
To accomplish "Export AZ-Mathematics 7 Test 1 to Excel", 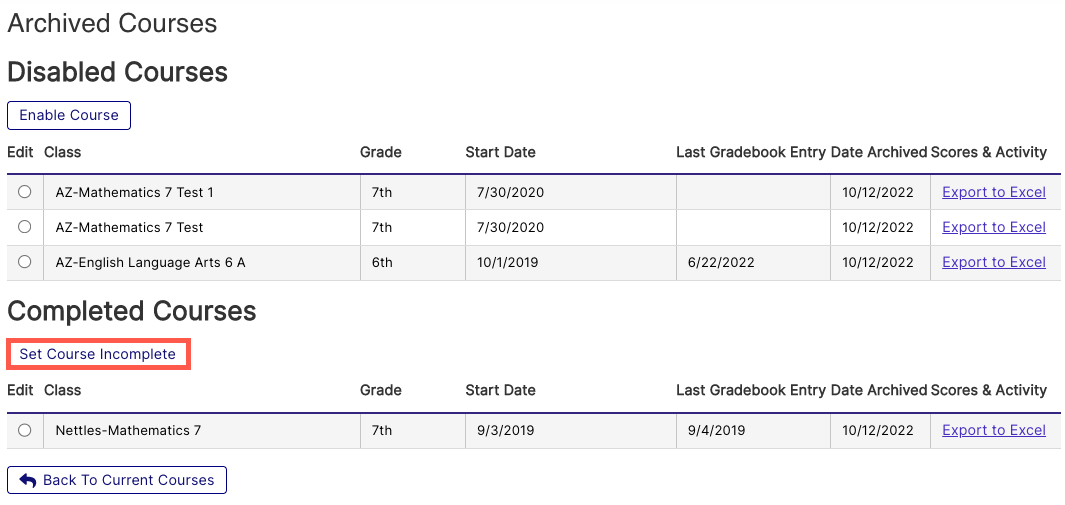I will [x=993, y=192].
